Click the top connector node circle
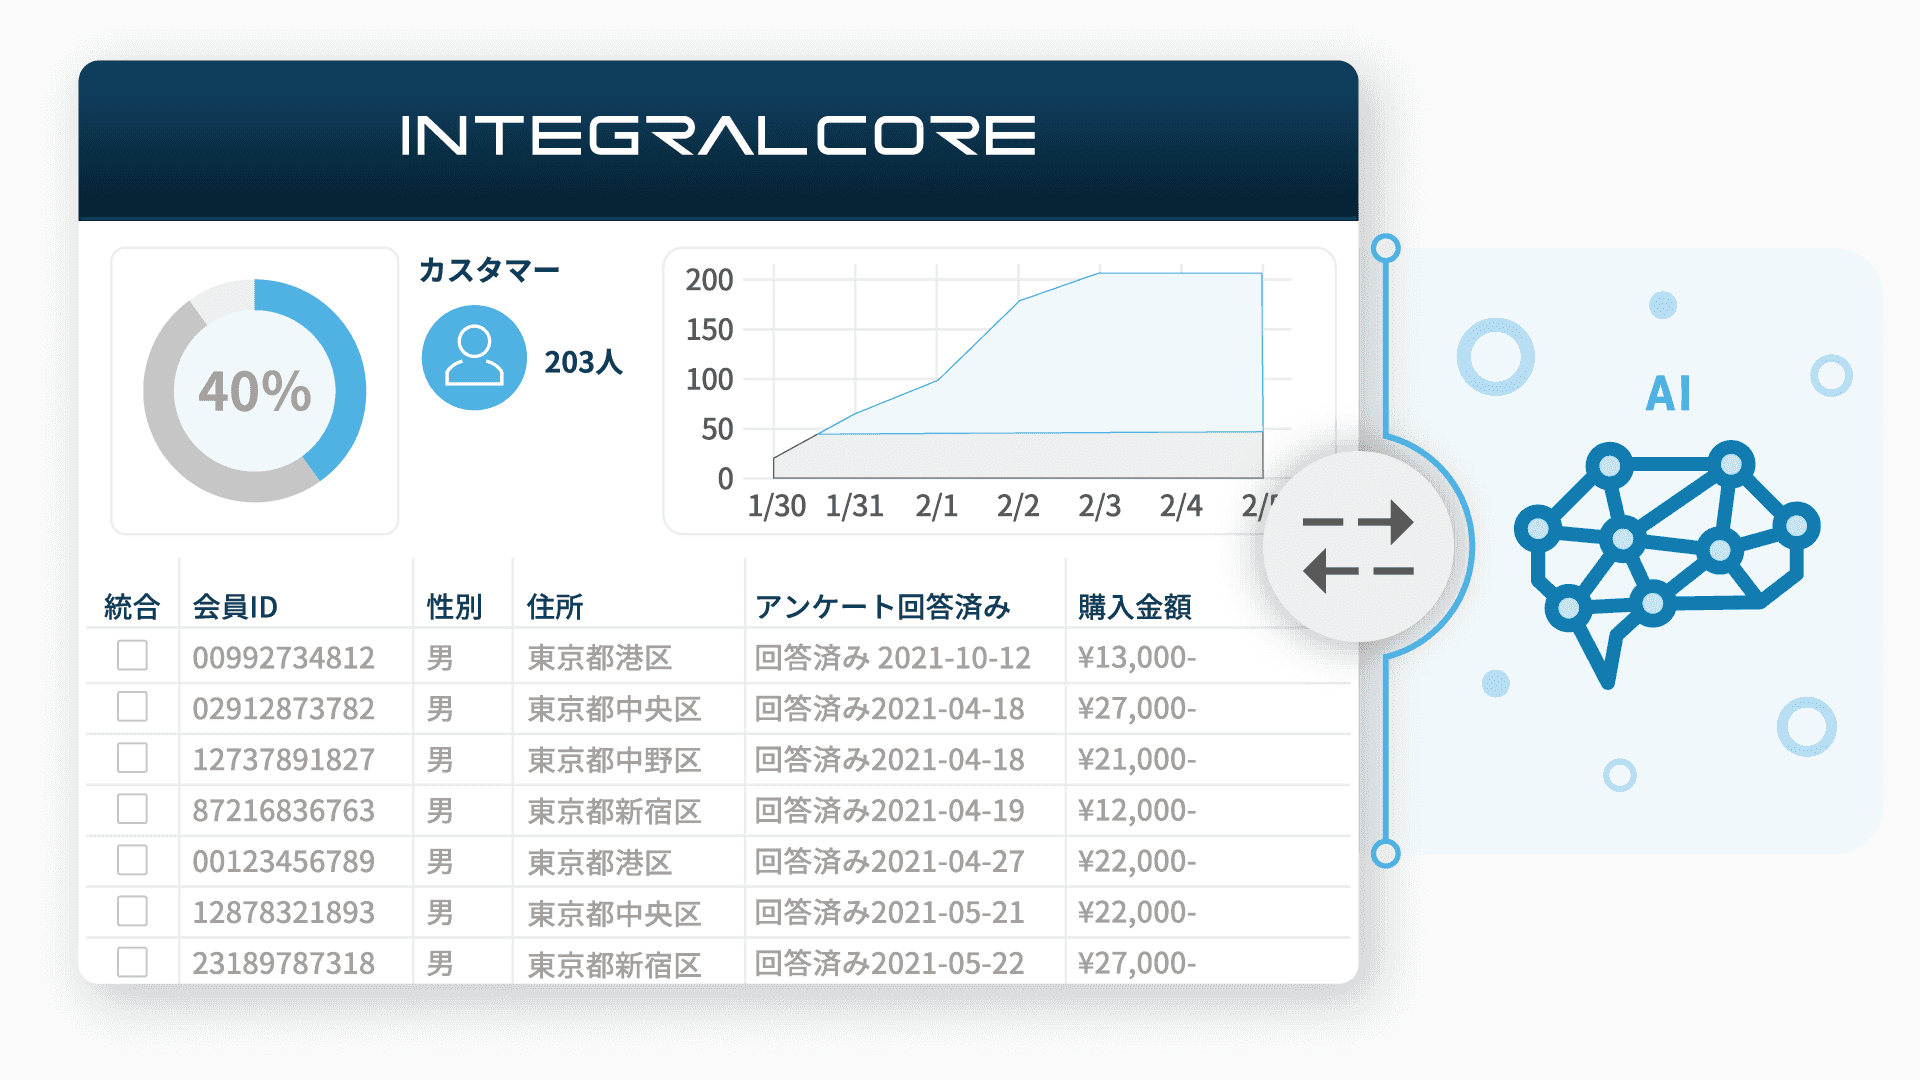The image size is (1920, 1080). point(1385,248)
